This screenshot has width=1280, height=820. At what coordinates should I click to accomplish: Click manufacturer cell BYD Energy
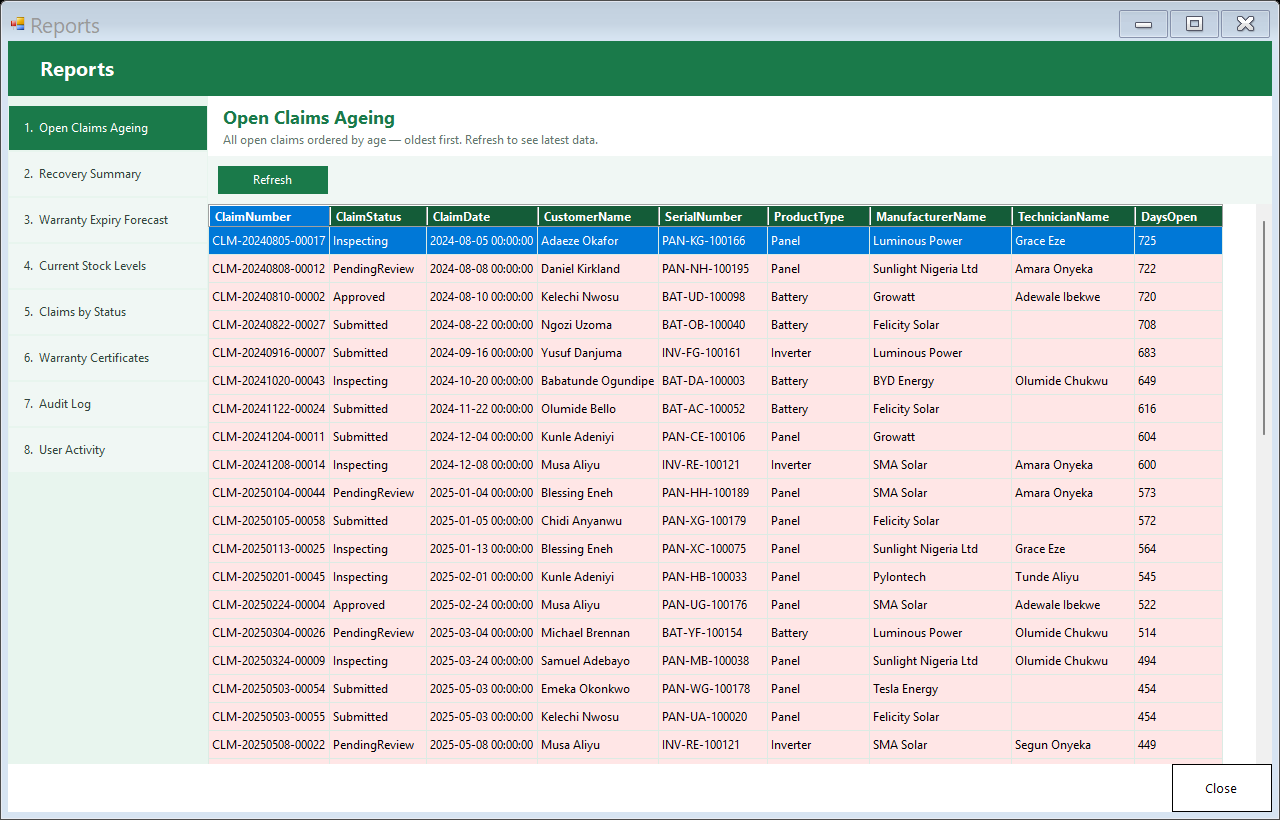coord(940,381)
